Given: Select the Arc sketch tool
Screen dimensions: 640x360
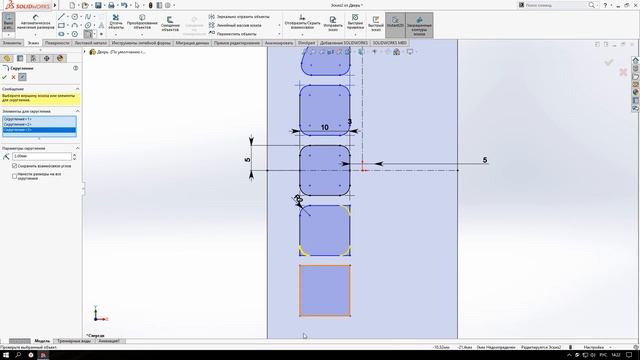Looking at the screenshot, I should pyautogui.click(x=75, y=25).
